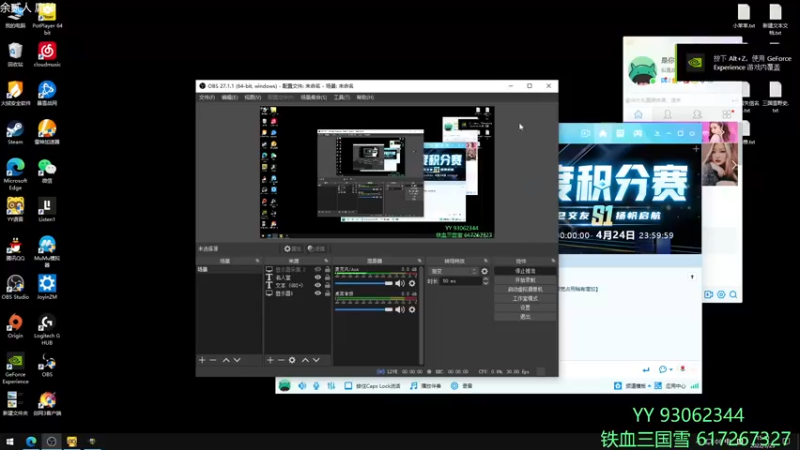Toggle visibility eye of Display 1 source
This screenshot has height=450, width=800.
(x=318, y=293)
